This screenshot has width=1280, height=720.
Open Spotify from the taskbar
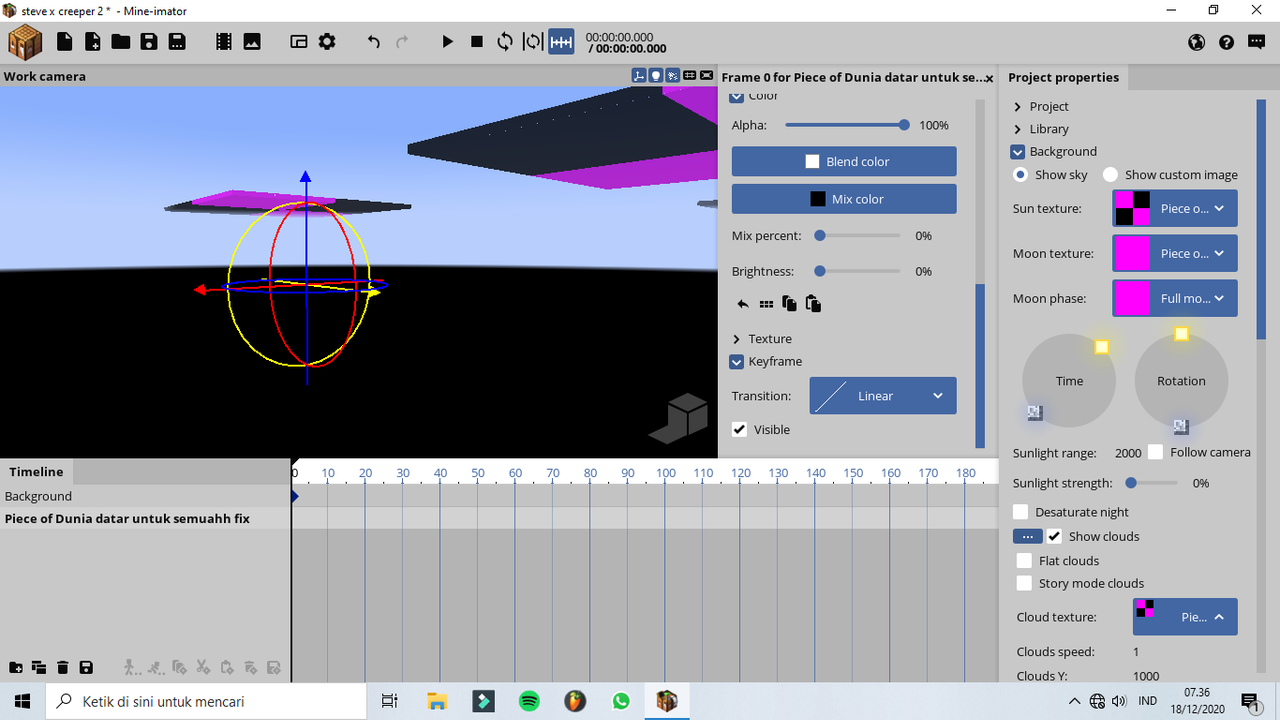click(529, 701)
